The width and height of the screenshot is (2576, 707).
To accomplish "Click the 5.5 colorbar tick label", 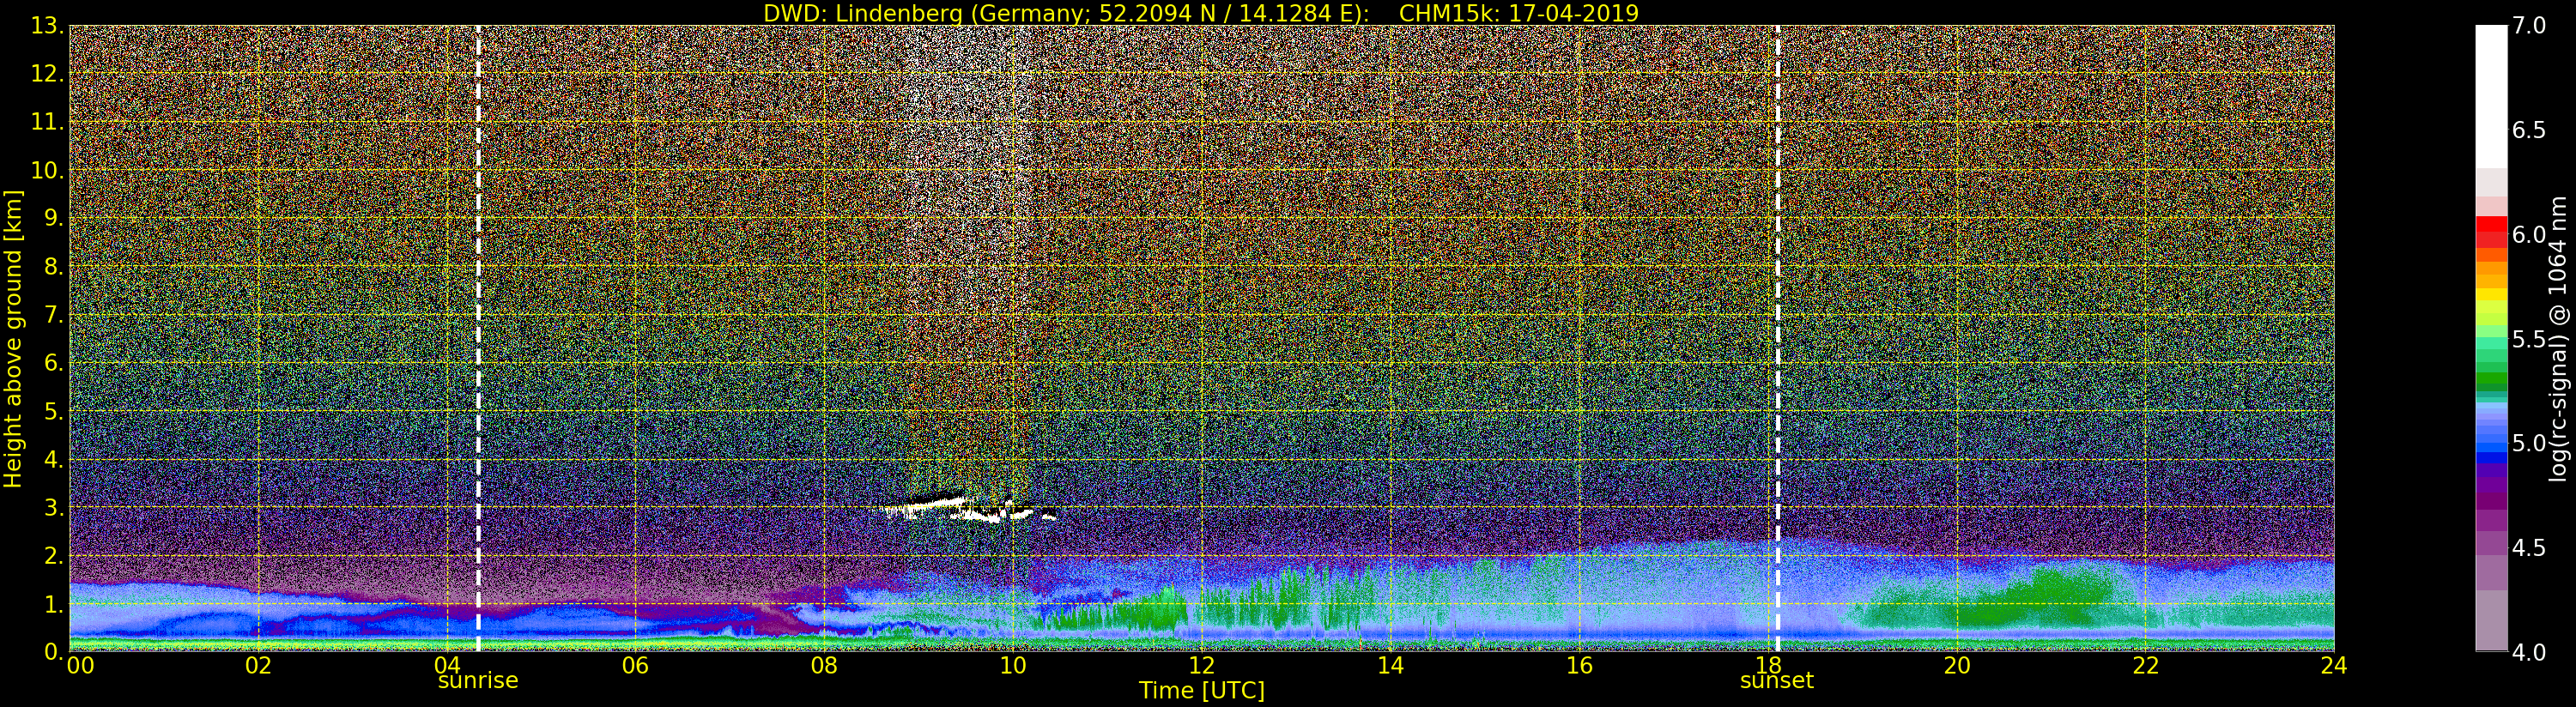I will point(2529,339).
